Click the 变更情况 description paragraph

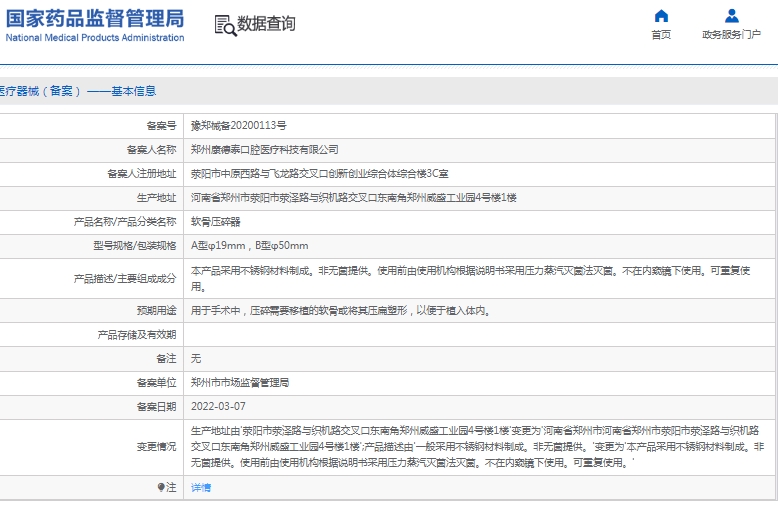(x=477, y=446)
